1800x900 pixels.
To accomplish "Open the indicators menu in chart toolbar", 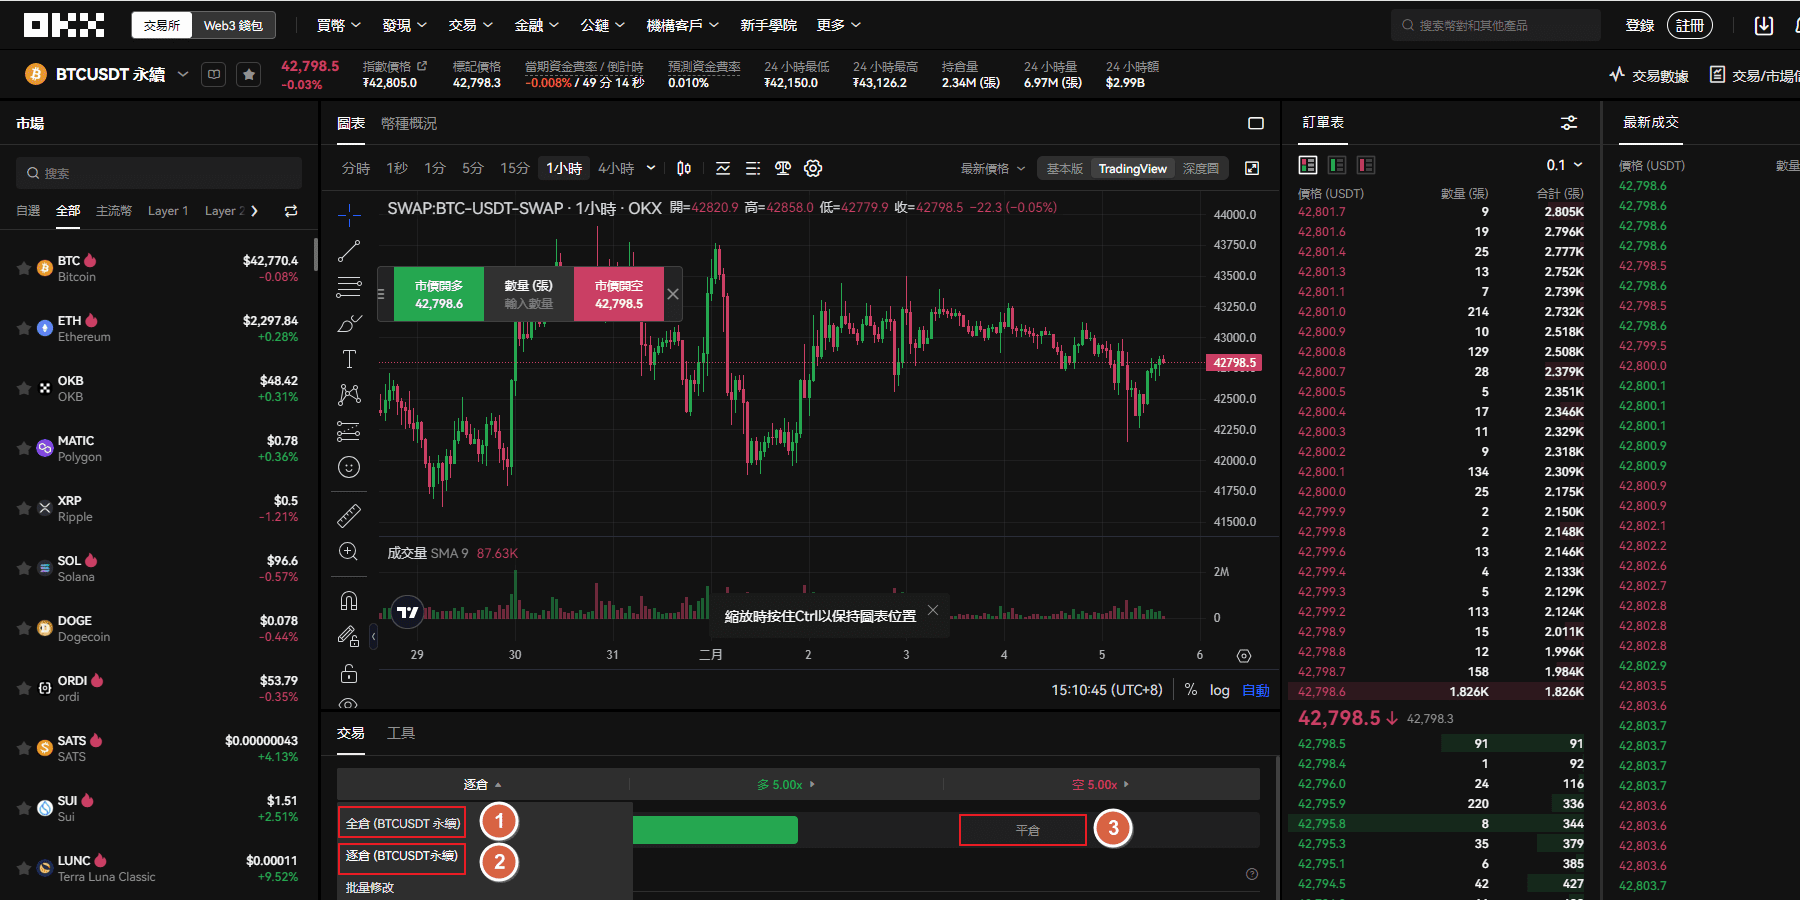I will (x=723, y=168).
